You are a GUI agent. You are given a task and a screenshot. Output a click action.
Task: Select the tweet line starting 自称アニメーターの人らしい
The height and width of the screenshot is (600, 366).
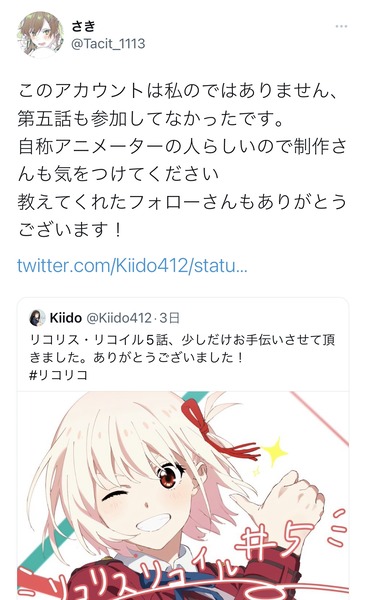click(182, 147)
